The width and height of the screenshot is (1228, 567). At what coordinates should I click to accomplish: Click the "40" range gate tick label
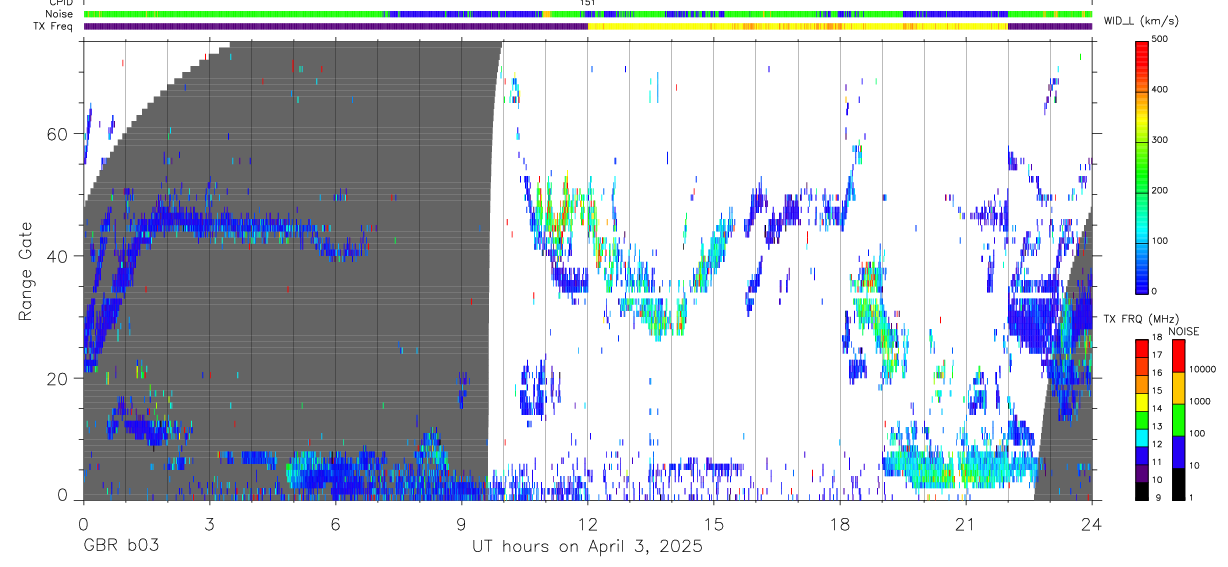(58, 256)
